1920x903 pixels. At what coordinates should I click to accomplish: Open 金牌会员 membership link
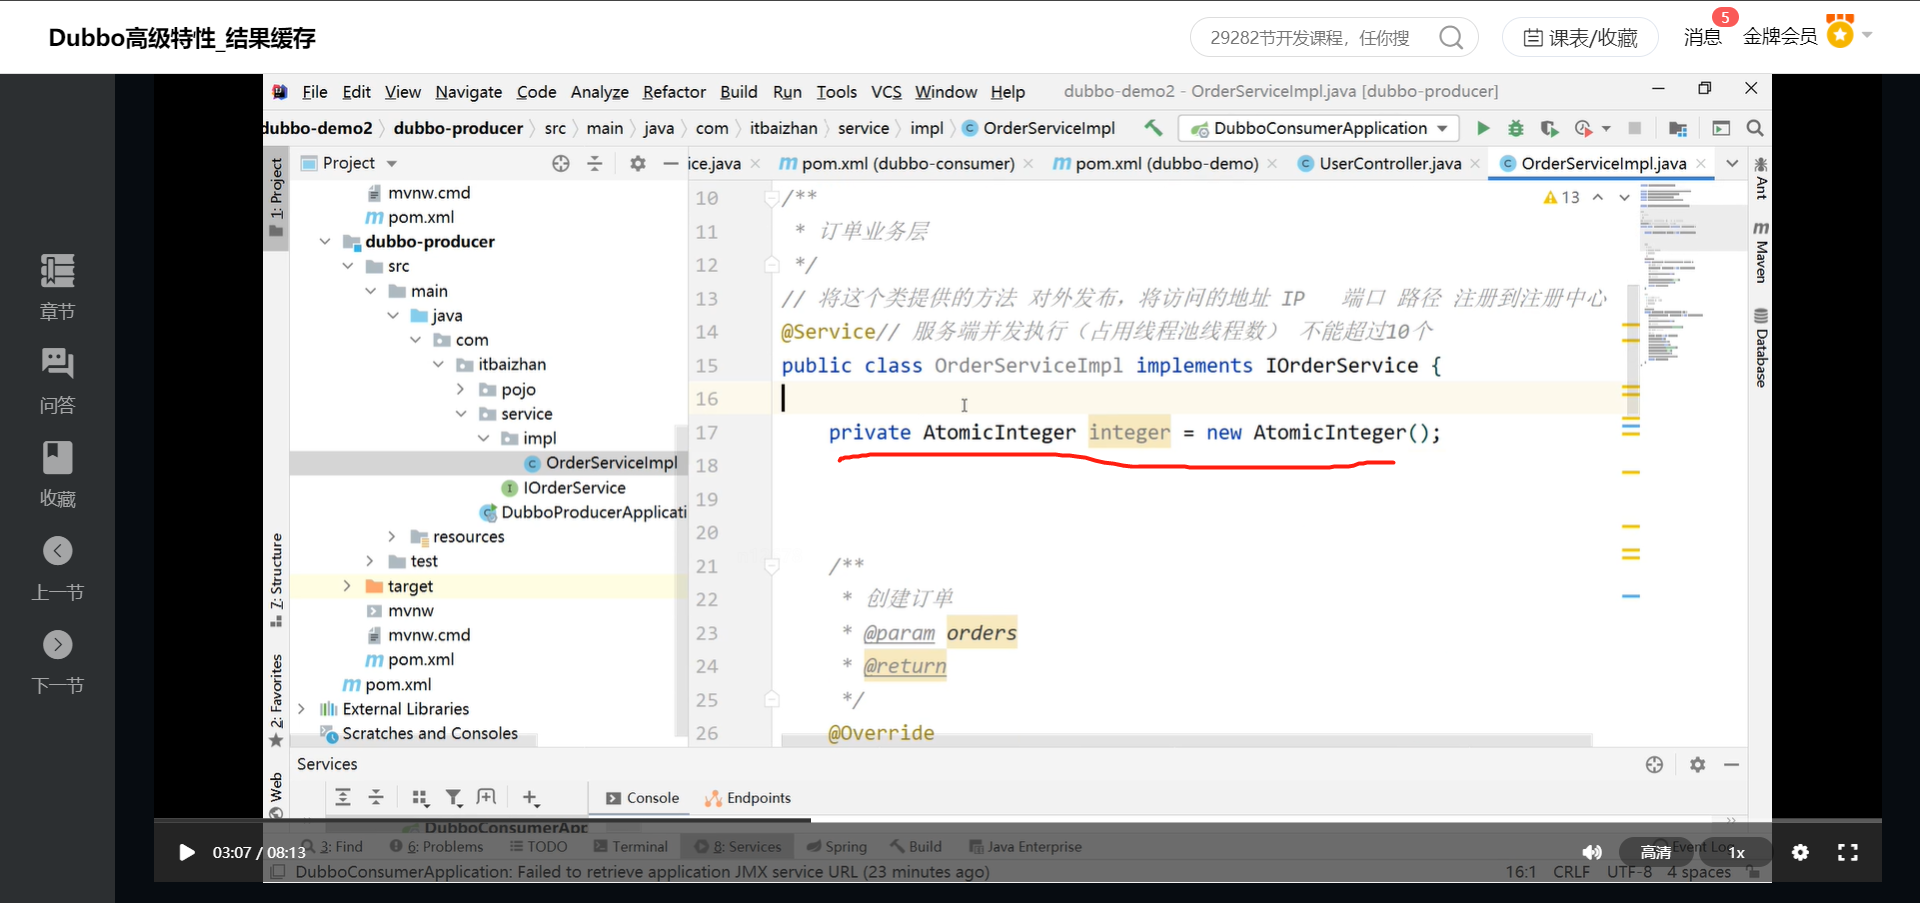coord(1780,37)
